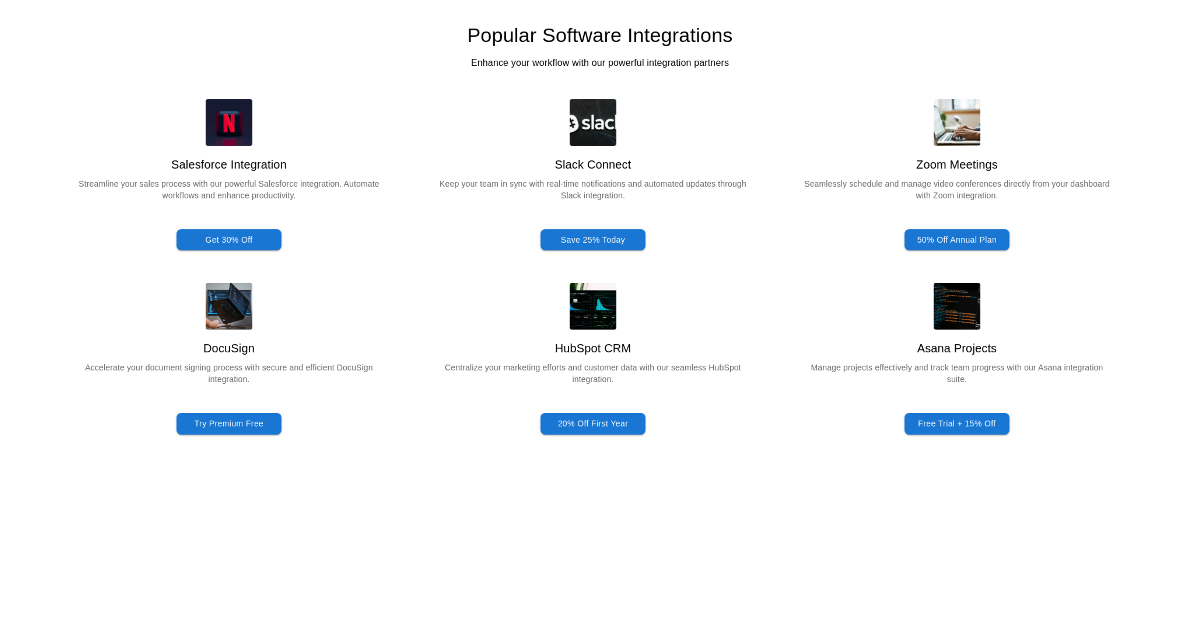This screenshot has width=1200, height=630.
Task: Select the 20% Off First Year button
Action: pyautogui.click(x=593, y=424)
